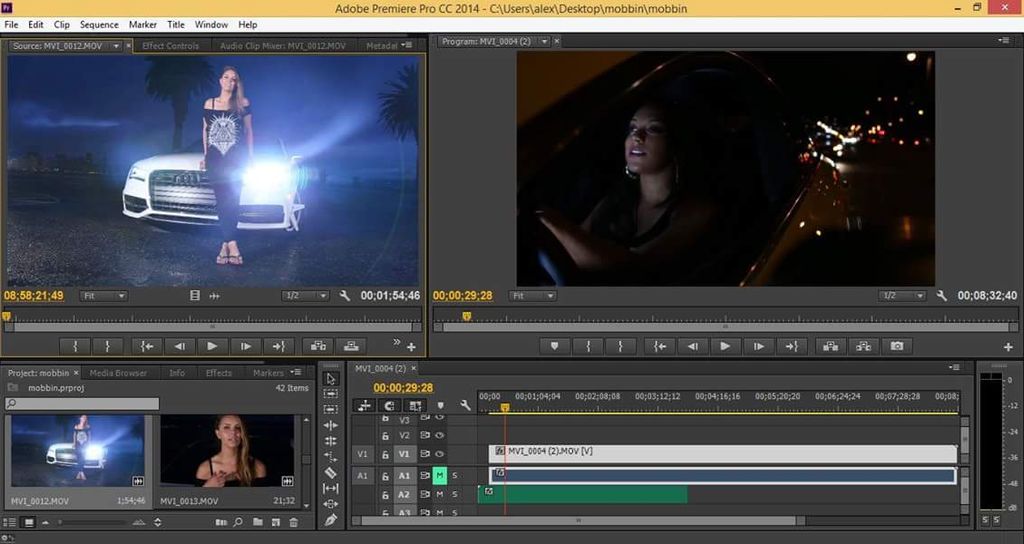1024x544 pixels.
Task: Toggle lock on track V1
Action: click(x=385, y=455)
